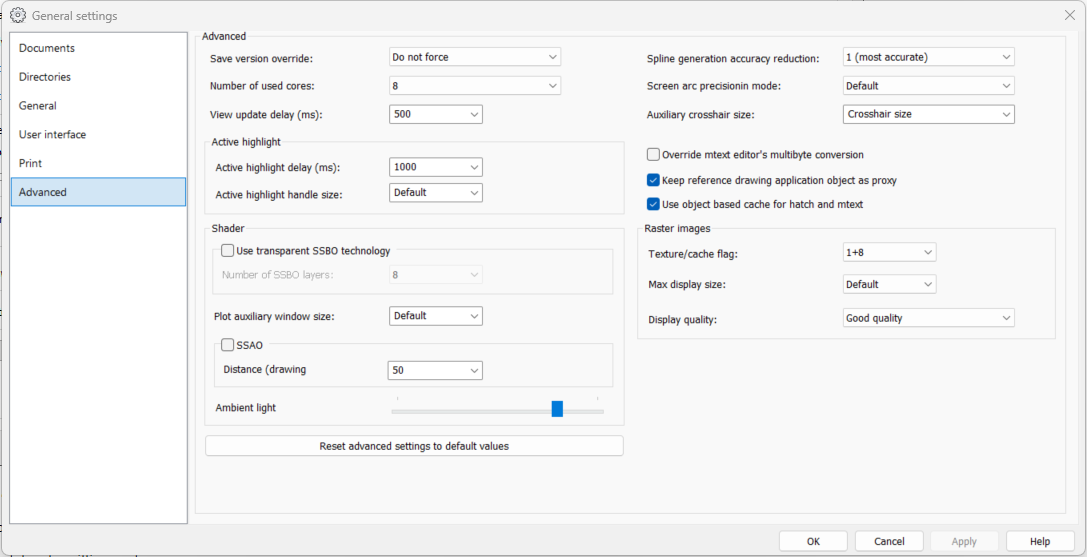This screenshot has width=1087, height=557.
Task: Close the General settings dialog
Action: pyautogui.click(x=1069, y=15)
